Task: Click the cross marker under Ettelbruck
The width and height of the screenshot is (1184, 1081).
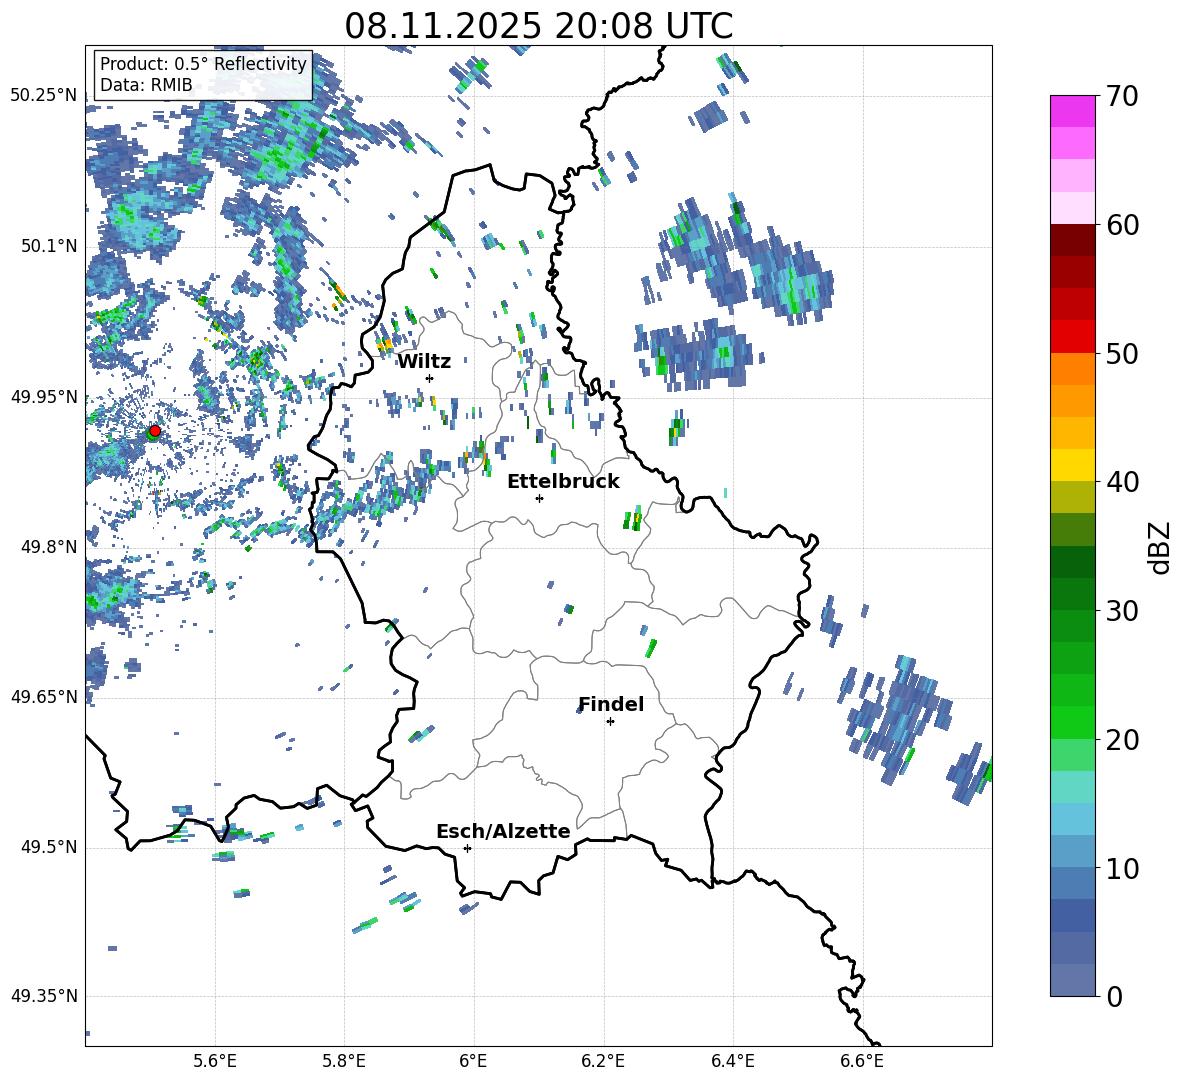Action: click(539, 498)
